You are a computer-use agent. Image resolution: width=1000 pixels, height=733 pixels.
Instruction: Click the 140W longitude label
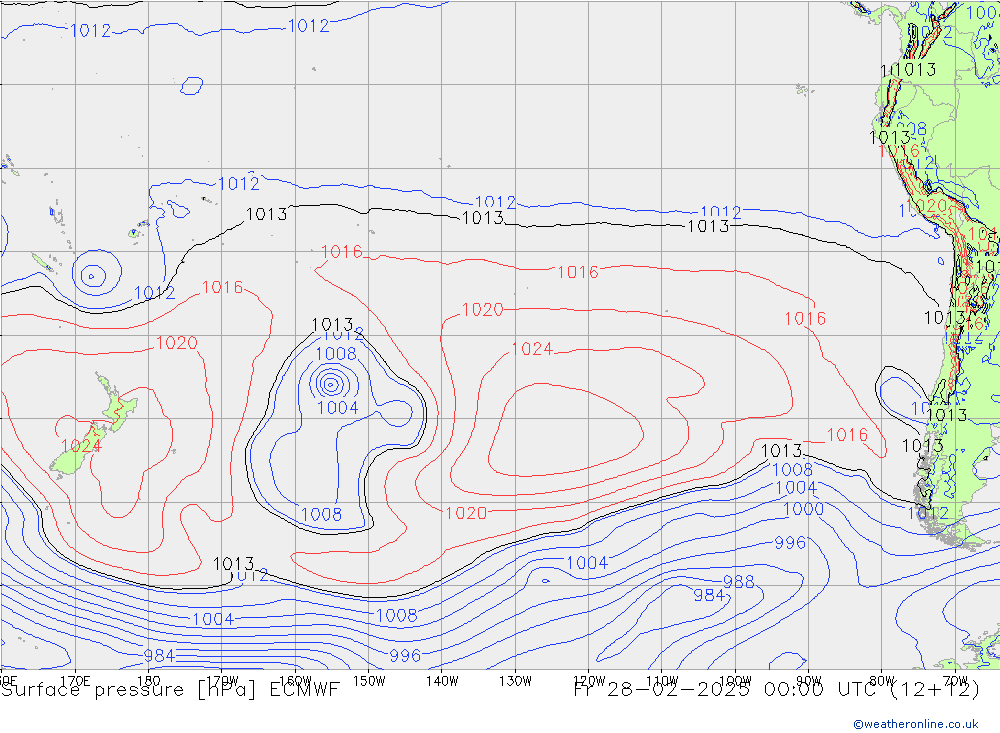coord(442,681)
